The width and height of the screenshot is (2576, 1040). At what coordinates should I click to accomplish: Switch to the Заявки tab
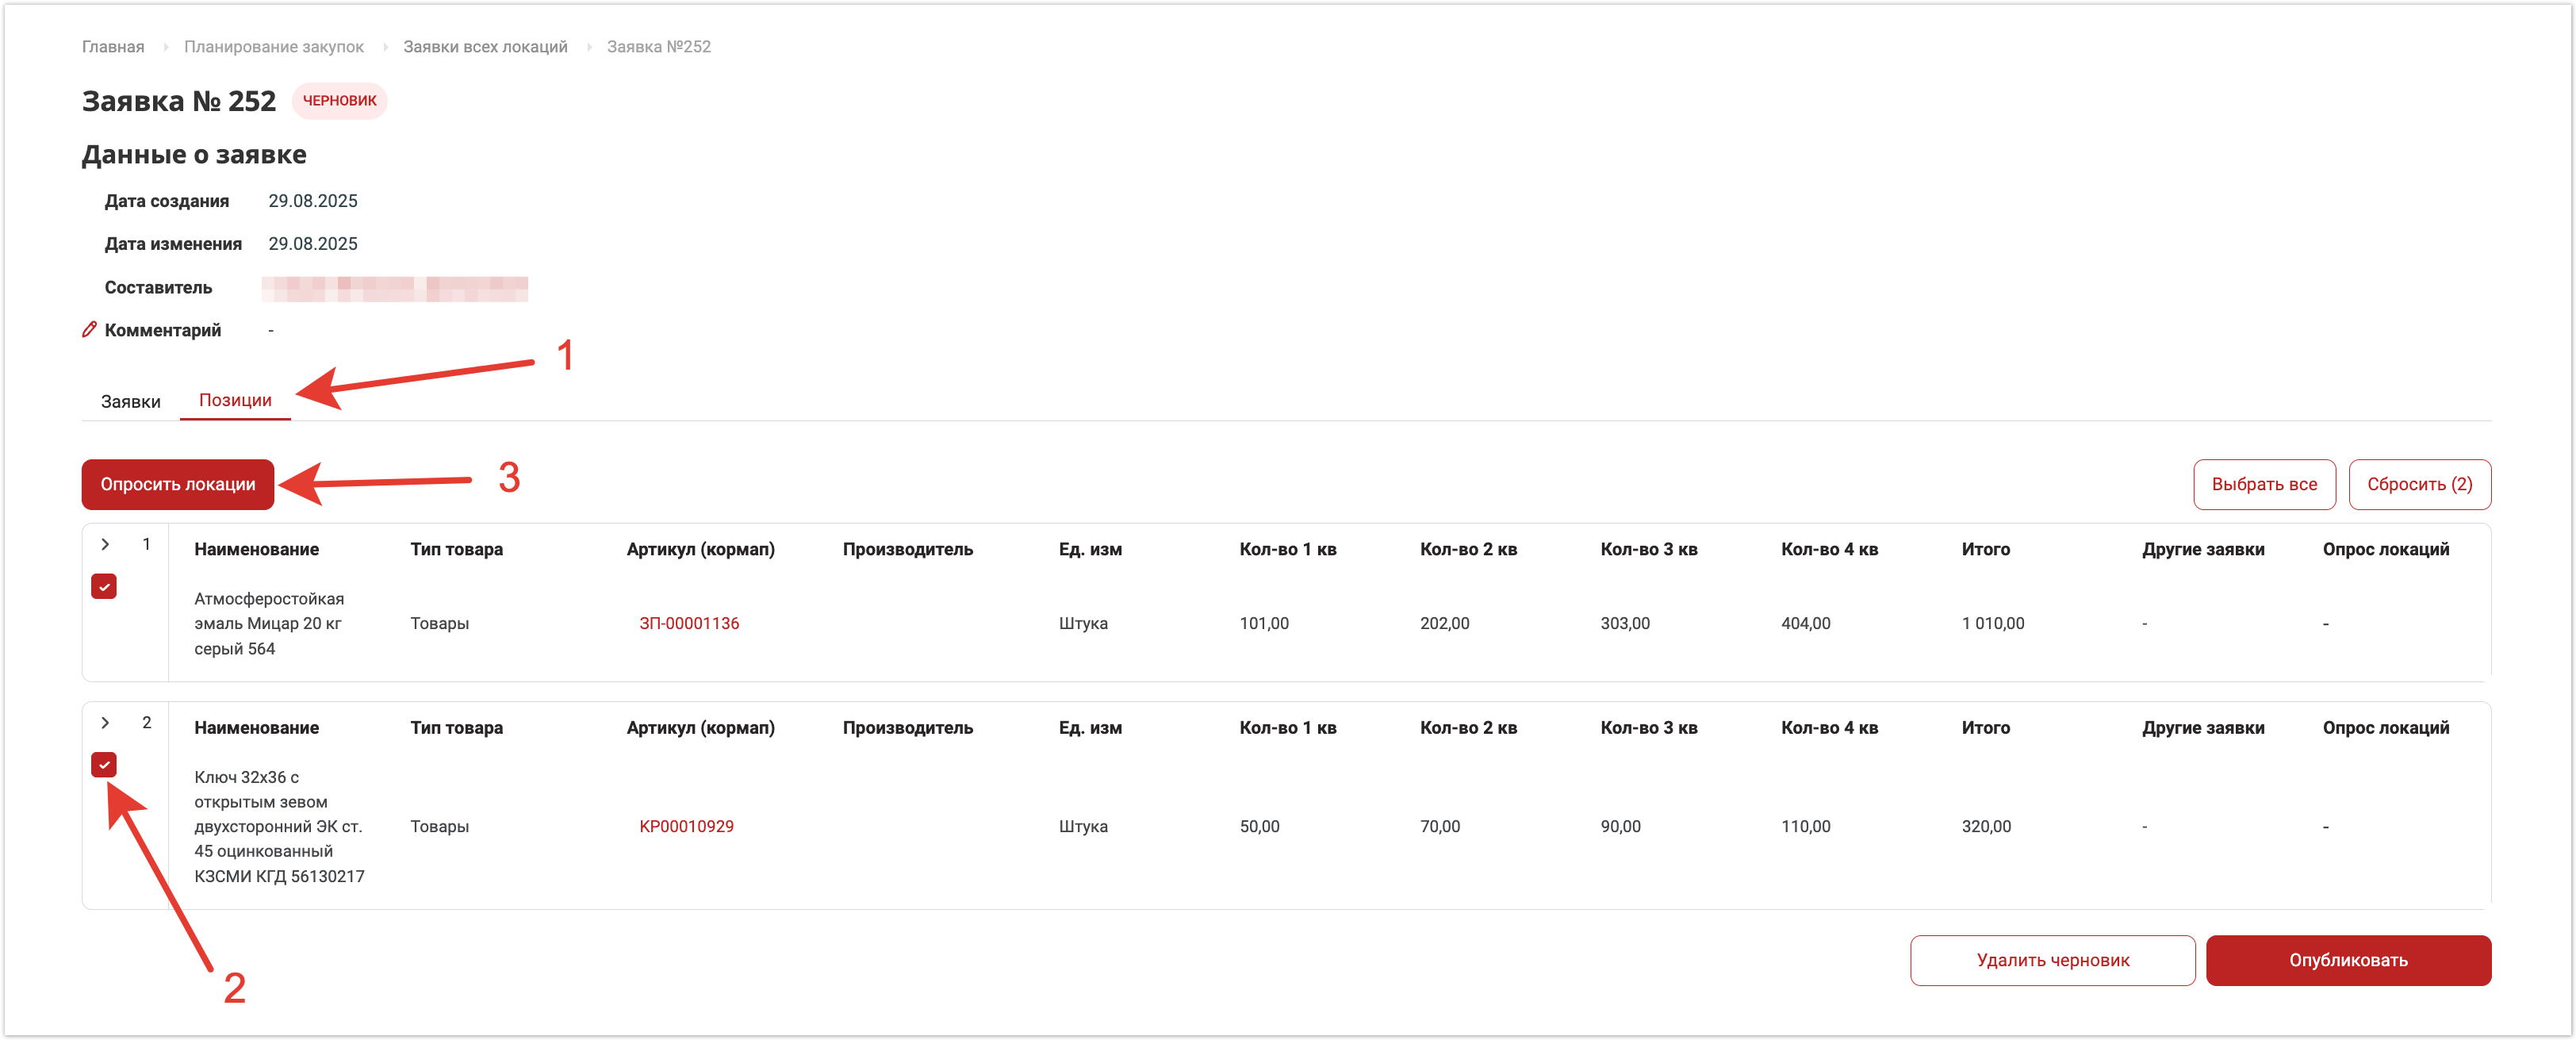130,401
